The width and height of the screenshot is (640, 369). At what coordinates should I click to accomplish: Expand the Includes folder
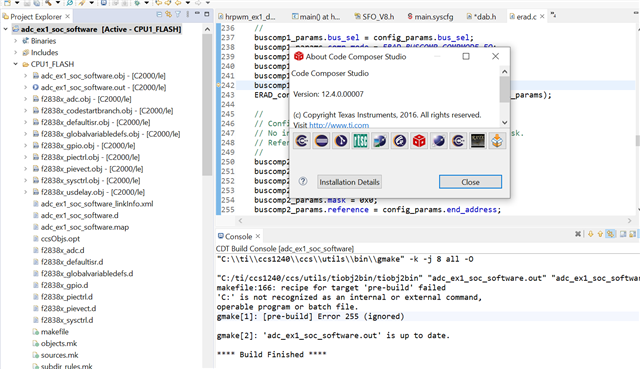(16, 52)
